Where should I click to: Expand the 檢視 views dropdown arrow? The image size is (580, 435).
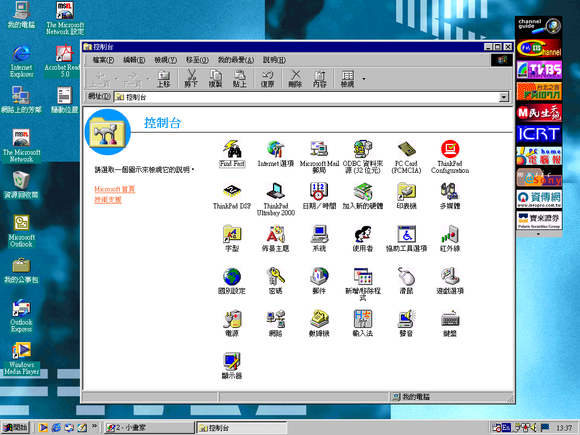coord(364,79)
